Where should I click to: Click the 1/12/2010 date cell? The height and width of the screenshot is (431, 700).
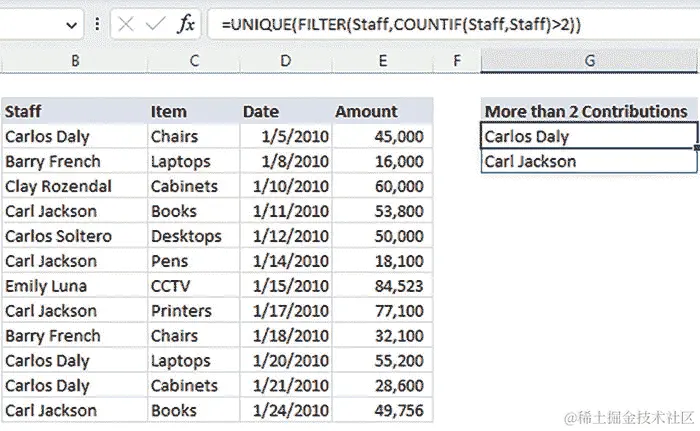tap(285, 236)
